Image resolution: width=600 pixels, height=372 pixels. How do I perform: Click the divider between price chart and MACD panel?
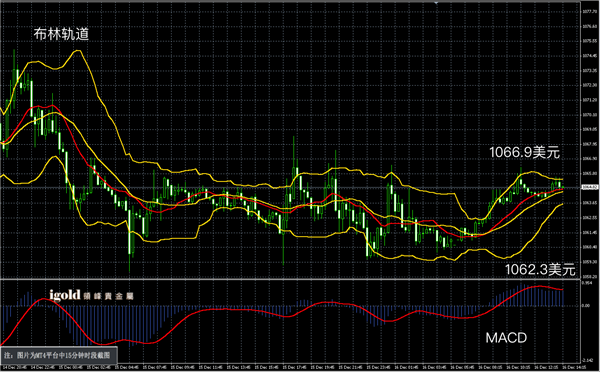coord(290,279)
